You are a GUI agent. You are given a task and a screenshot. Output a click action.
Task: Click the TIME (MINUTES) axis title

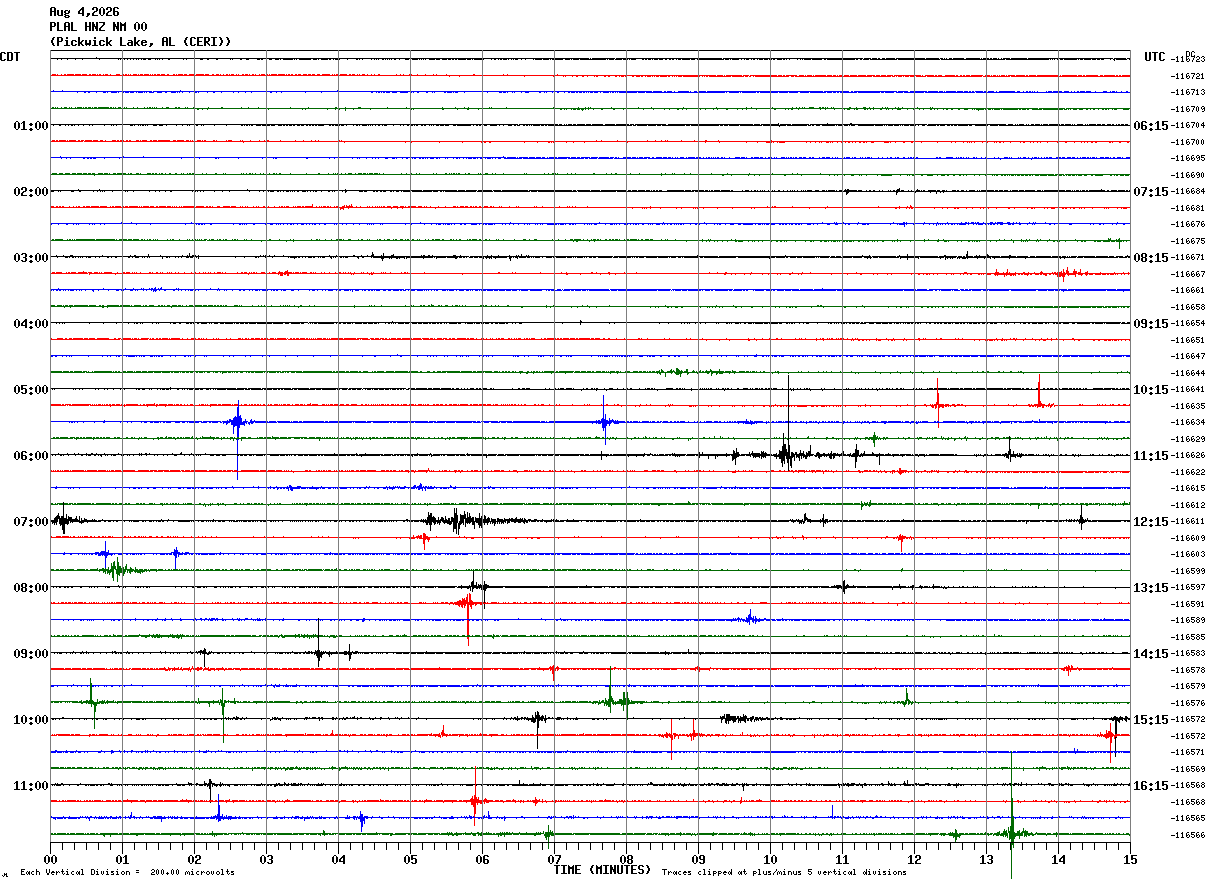pyautogui.click(x=602, y=870)
